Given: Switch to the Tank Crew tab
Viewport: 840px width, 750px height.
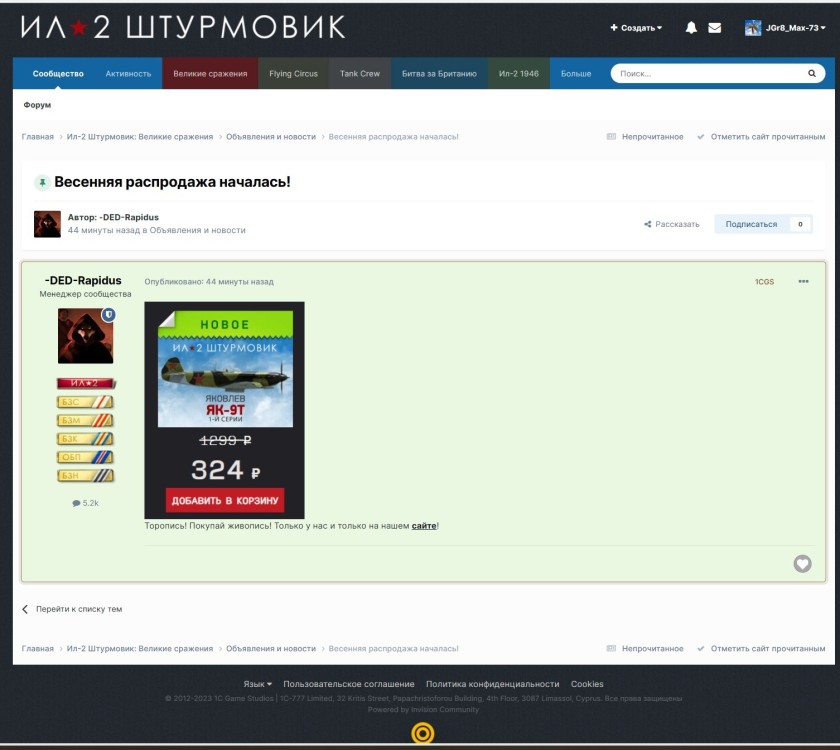Looking at the screenshot, I should 360,73.
